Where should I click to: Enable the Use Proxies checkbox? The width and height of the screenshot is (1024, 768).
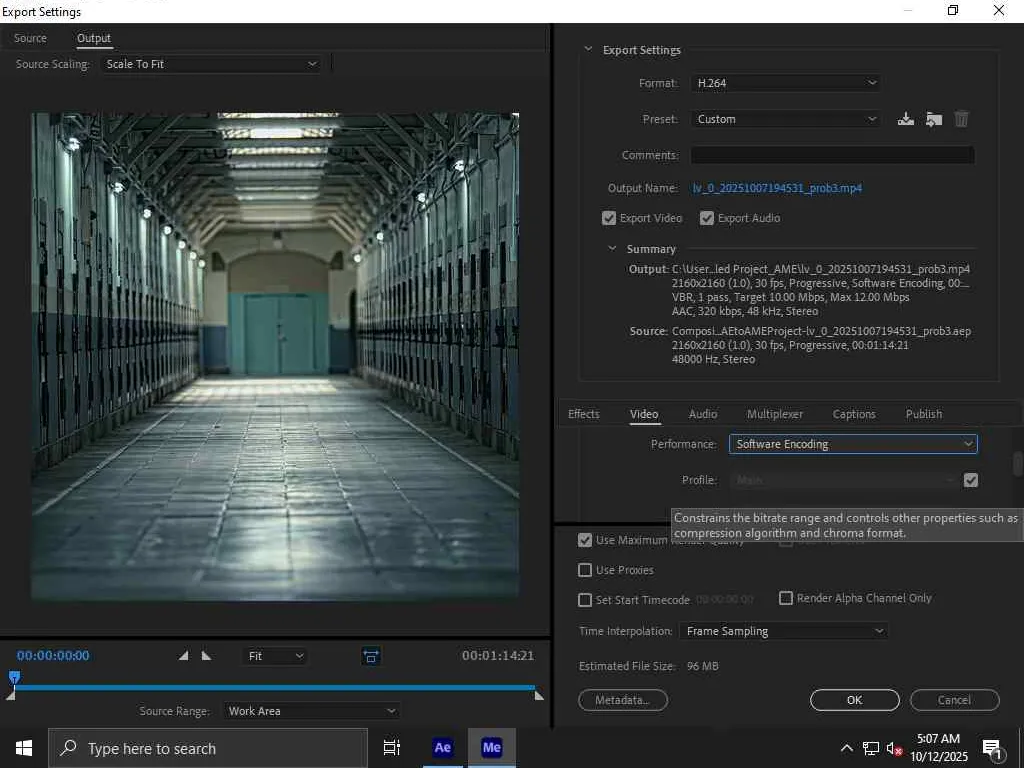pos(585,570)
